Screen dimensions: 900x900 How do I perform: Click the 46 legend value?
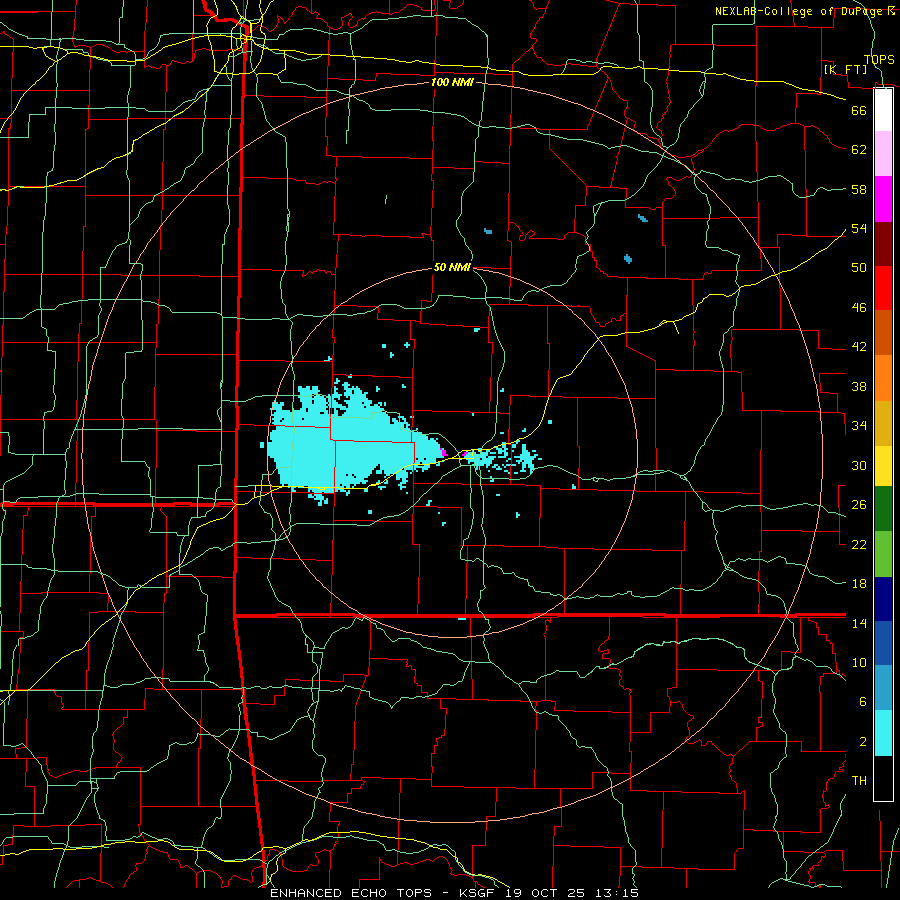pyautogui.click(x=859, y=308)
